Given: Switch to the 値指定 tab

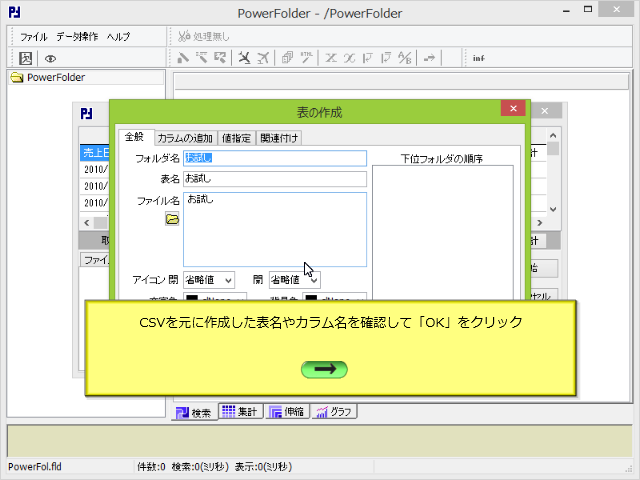Looking at the screenshot, I should [236, 138].
